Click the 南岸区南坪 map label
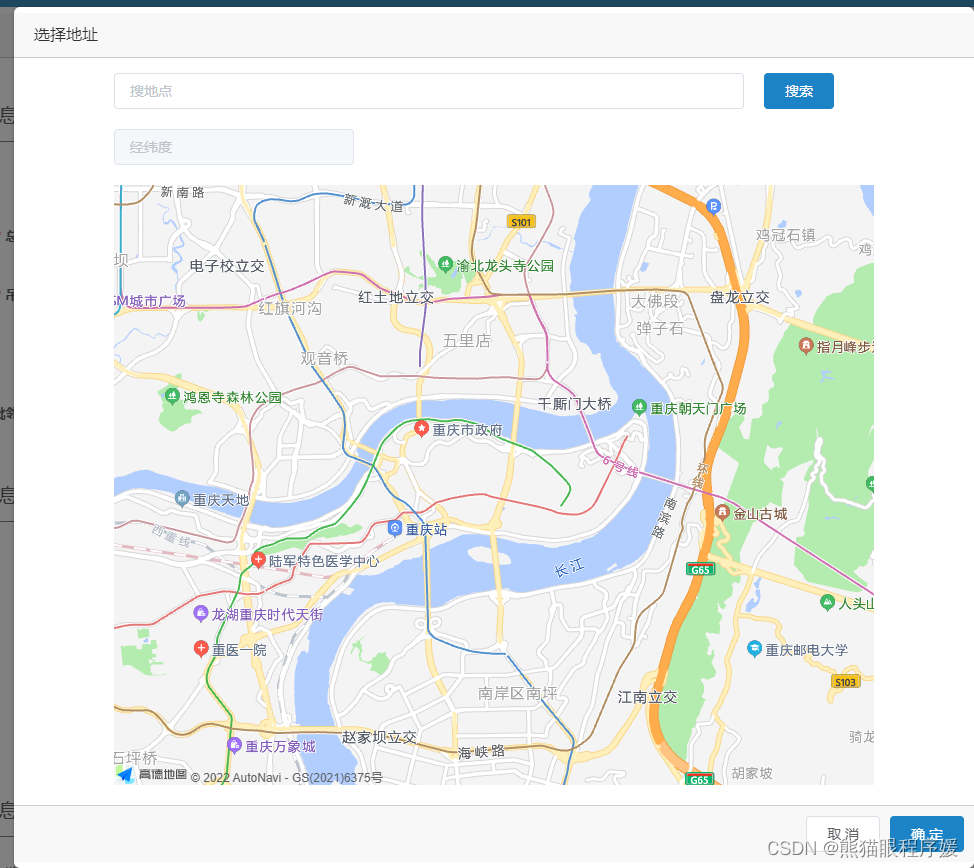 coord(517,693)
